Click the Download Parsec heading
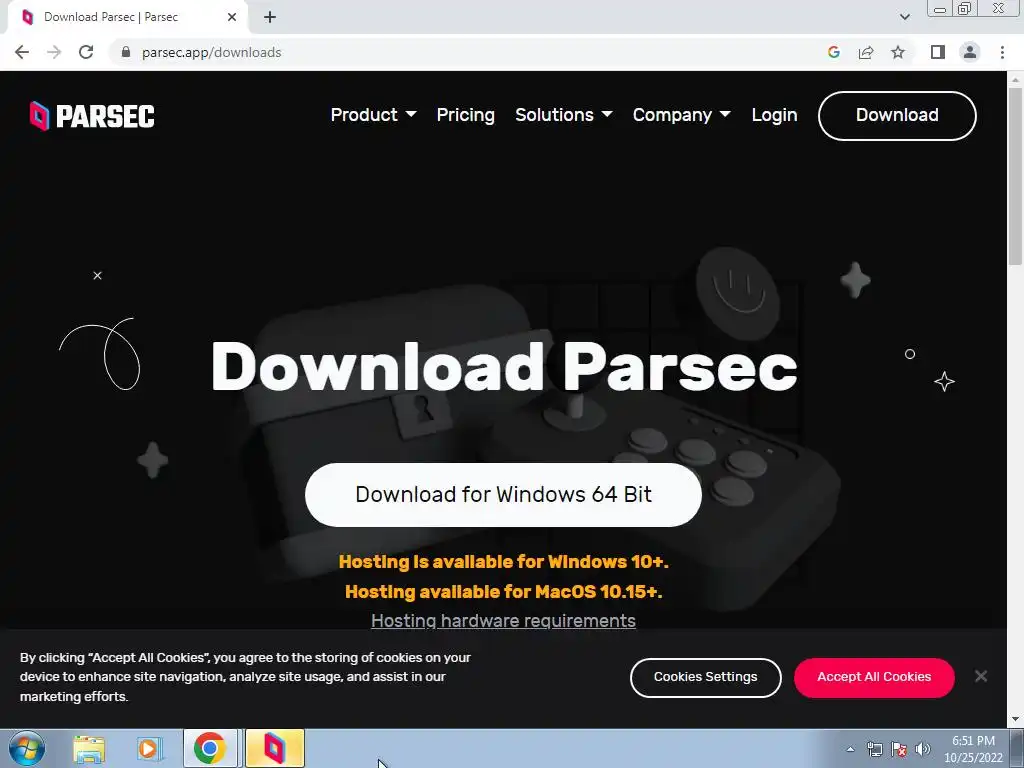The width and height of the screenshot is (1024, 768). [504, 367]
